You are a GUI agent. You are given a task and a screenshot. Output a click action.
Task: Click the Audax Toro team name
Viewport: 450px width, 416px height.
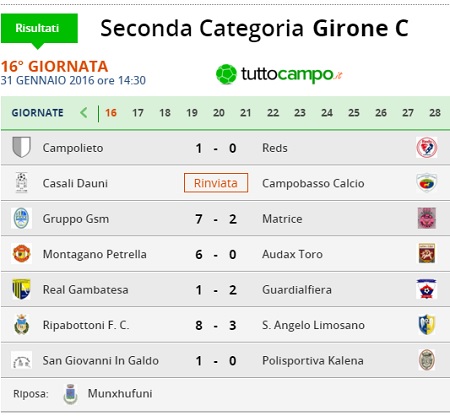click(292, 254)
